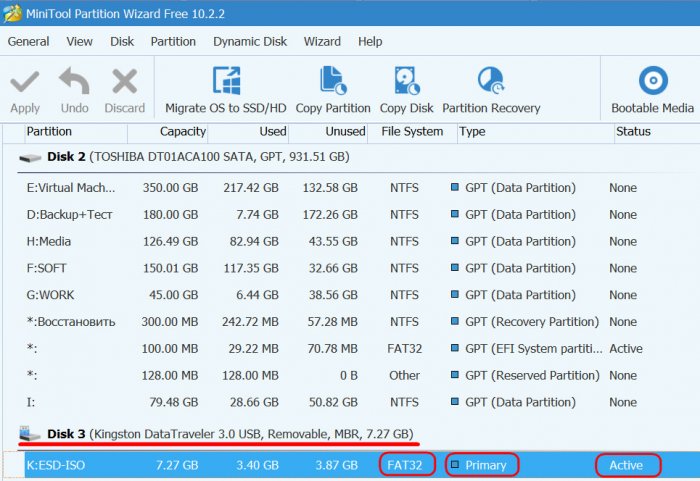This screenshot has width=700, height=481.
Task: Click the 172.26 GB unused cell
Action: pos(330,214)
